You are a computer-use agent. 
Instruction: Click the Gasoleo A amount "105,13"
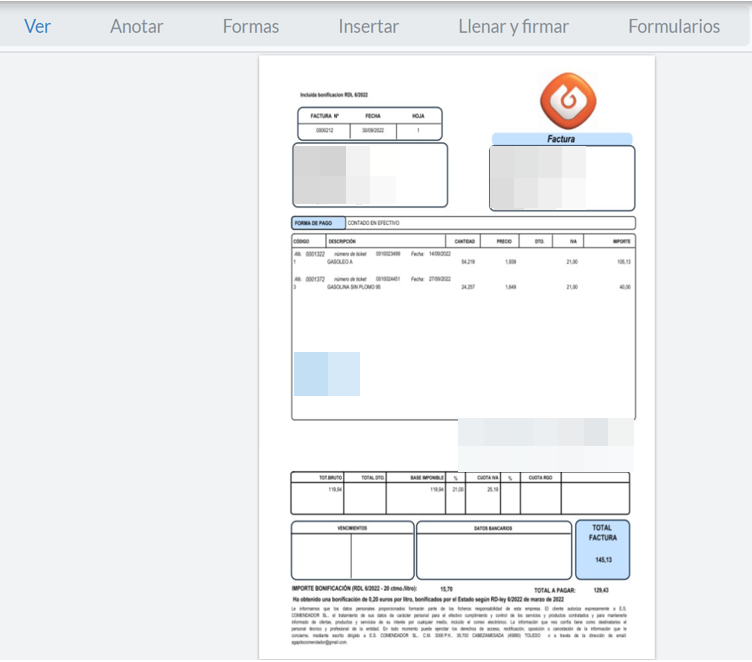pyautogui.click(x=624, y=262)
